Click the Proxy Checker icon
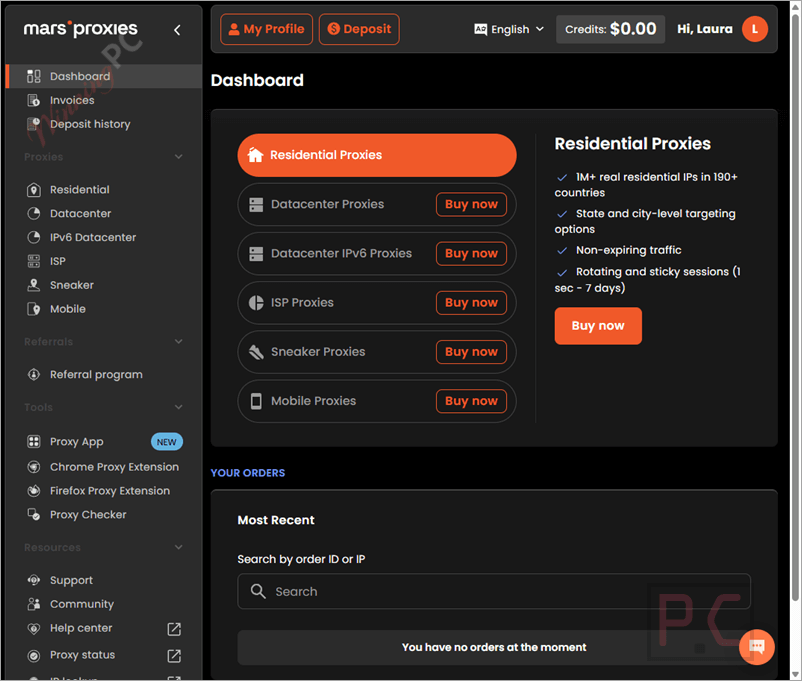 [x=34, y=515]
